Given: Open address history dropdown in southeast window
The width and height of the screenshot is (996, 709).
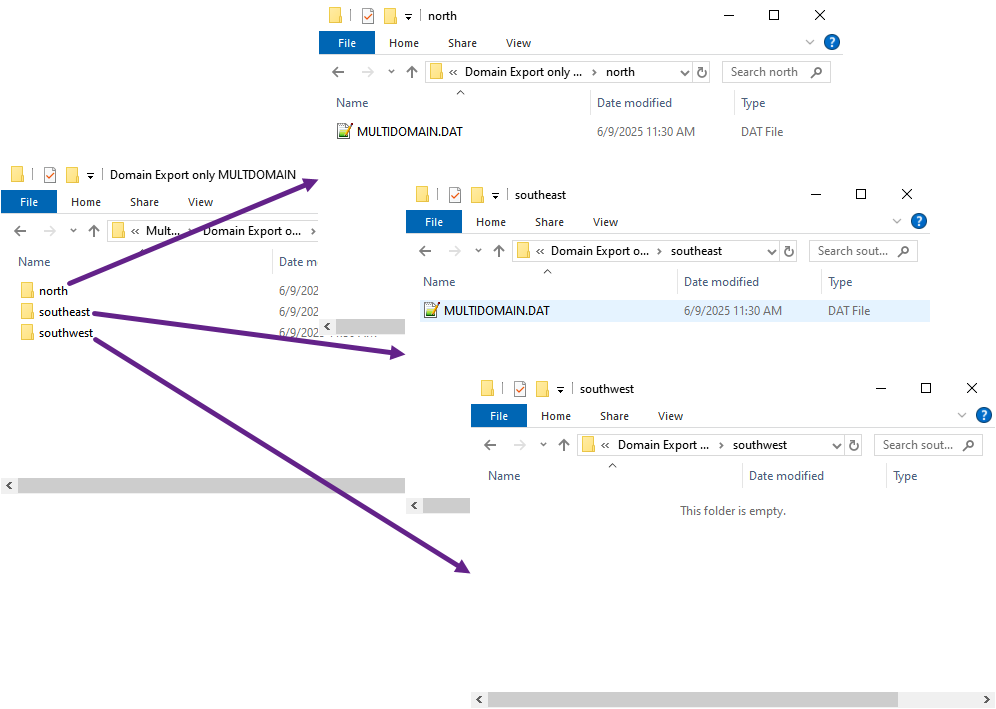Looking at the screenshot, I should [x=771, y=251].
